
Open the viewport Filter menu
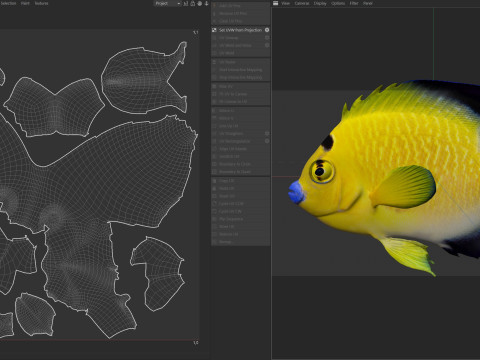coord(354,3)
